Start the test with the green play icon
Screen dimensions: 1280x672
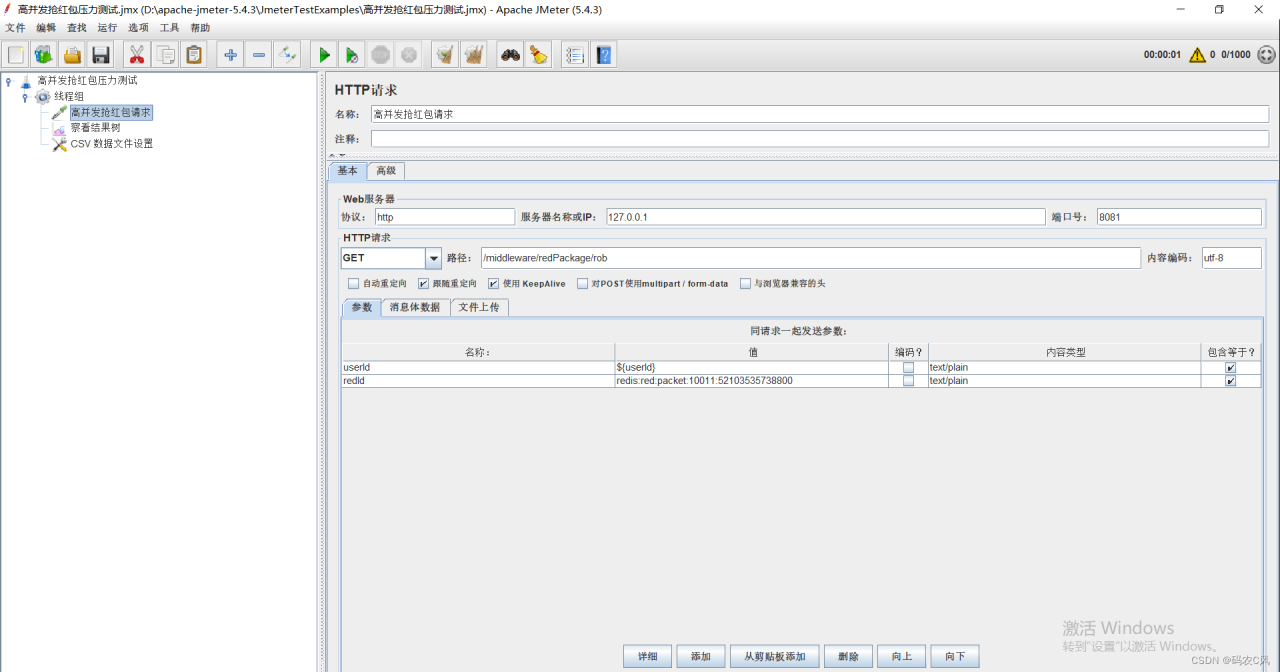coord(324,55)
